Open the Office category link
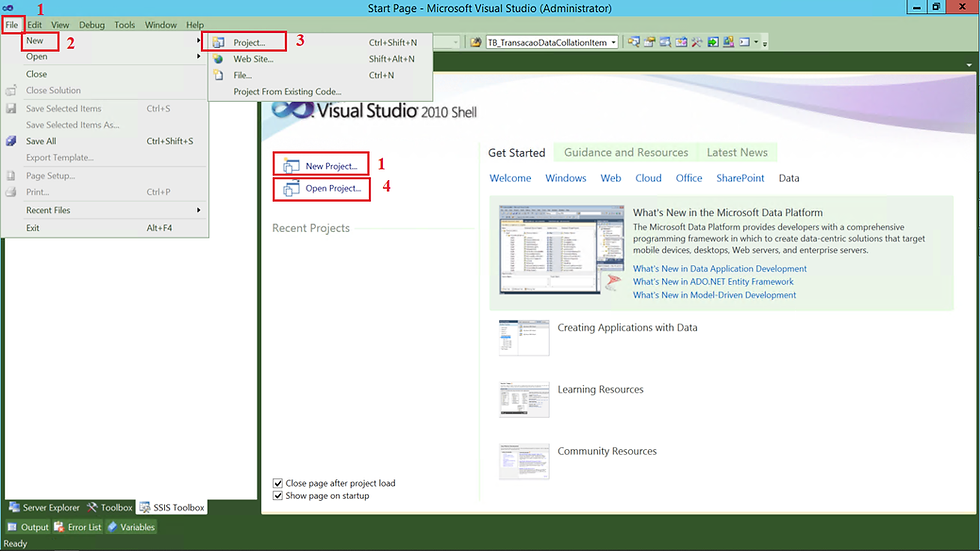Viewport: 980px width, 551px height. point(689,178)
